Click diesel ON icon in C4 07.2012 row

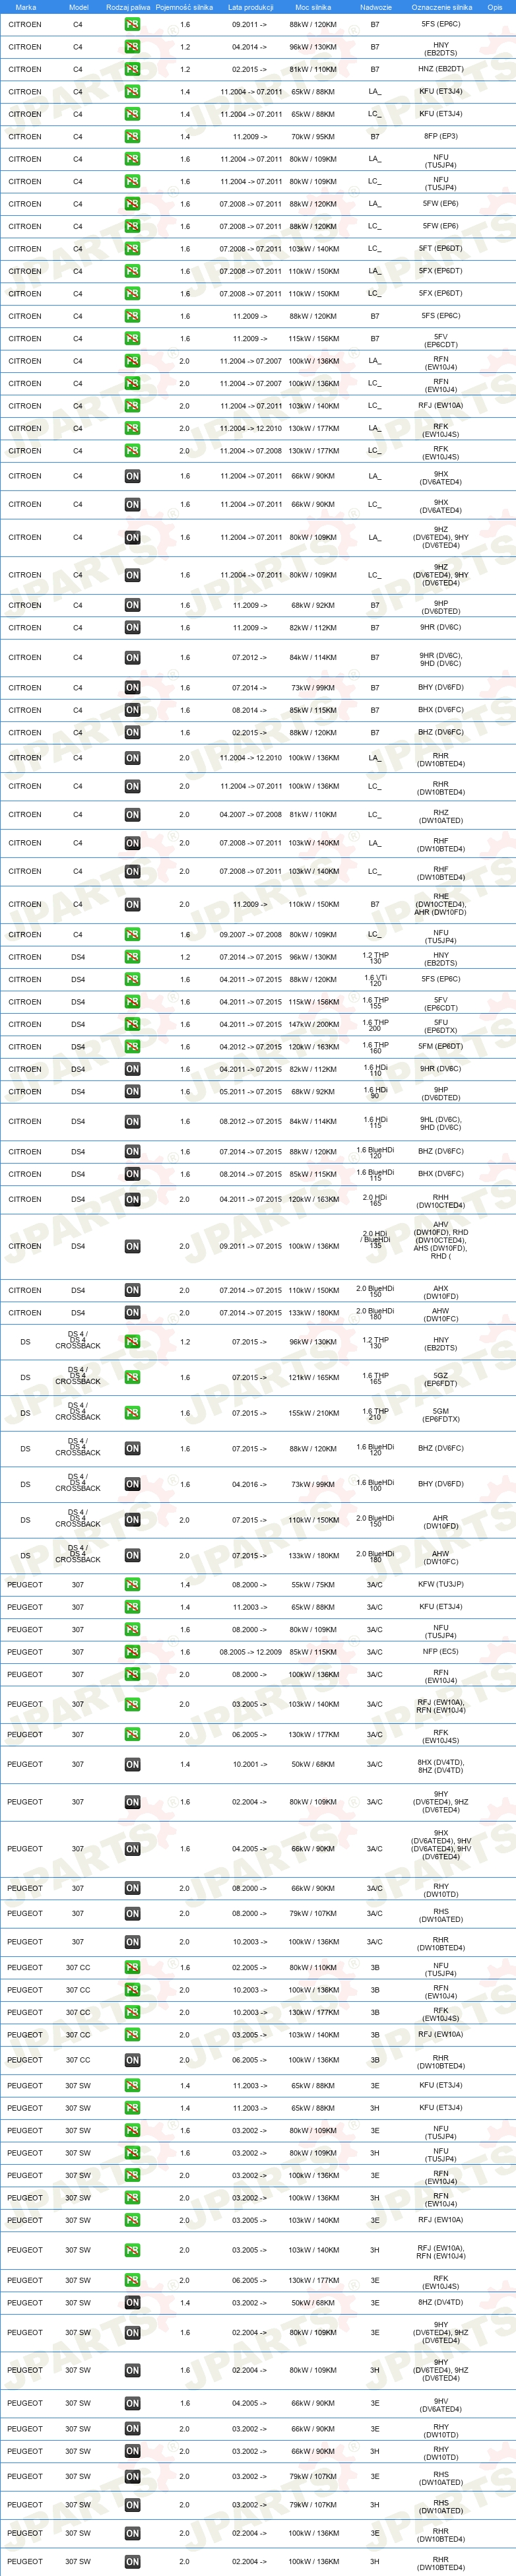pyautogui.click(x=132, y=658)
